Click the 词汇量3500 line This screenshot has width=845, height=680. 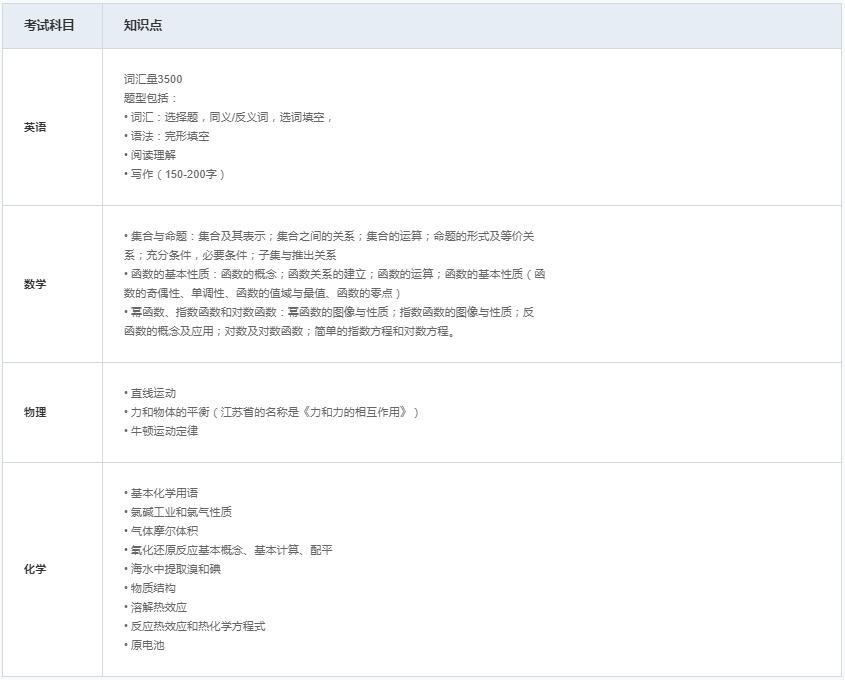153,79
